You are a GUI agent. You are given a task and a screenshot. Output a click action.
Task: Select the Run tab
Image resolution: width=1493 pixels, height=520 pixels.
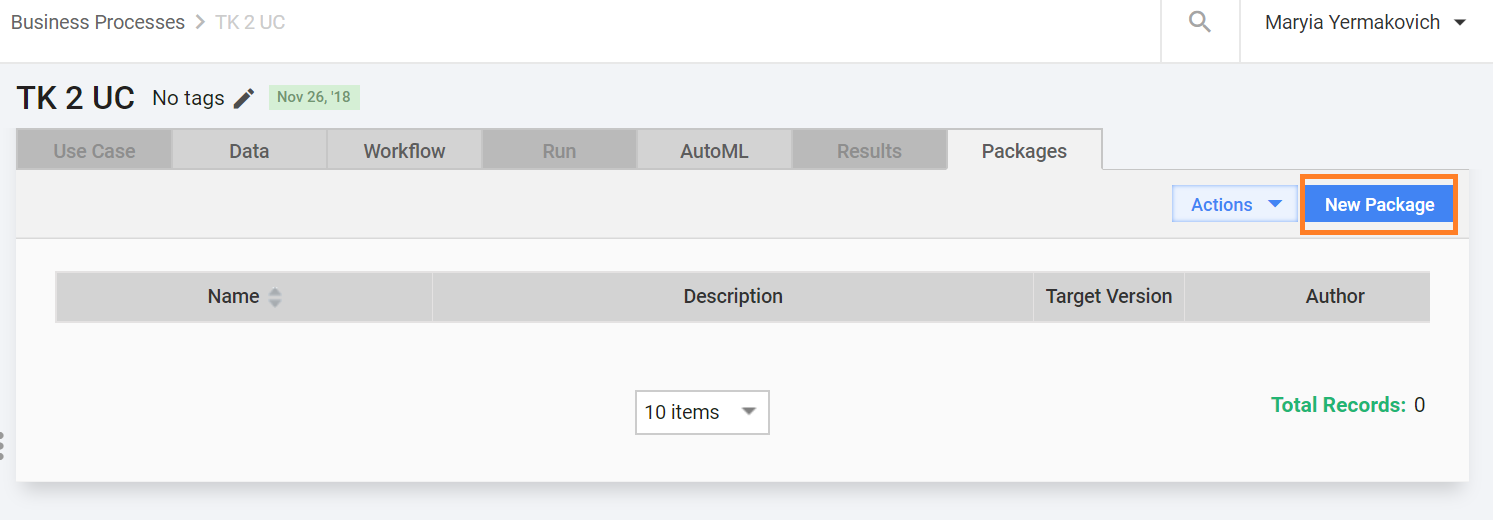coord(559,151)
